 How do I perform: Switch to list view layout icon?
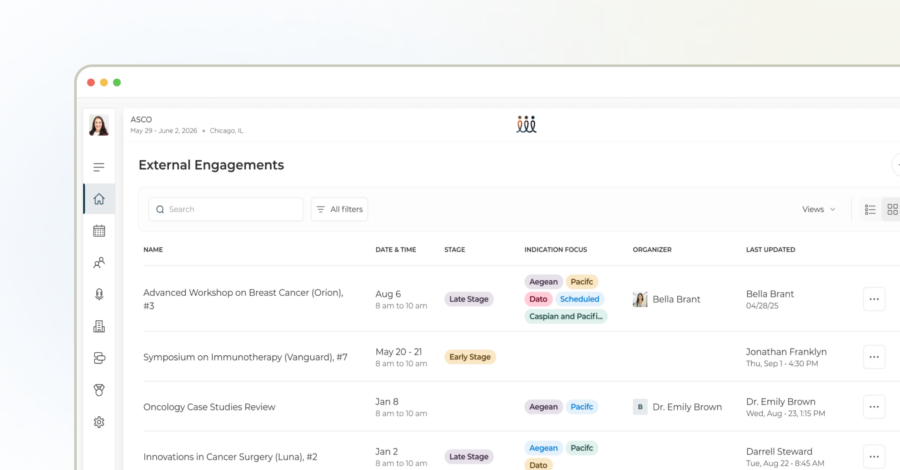[x=870, y=209]
